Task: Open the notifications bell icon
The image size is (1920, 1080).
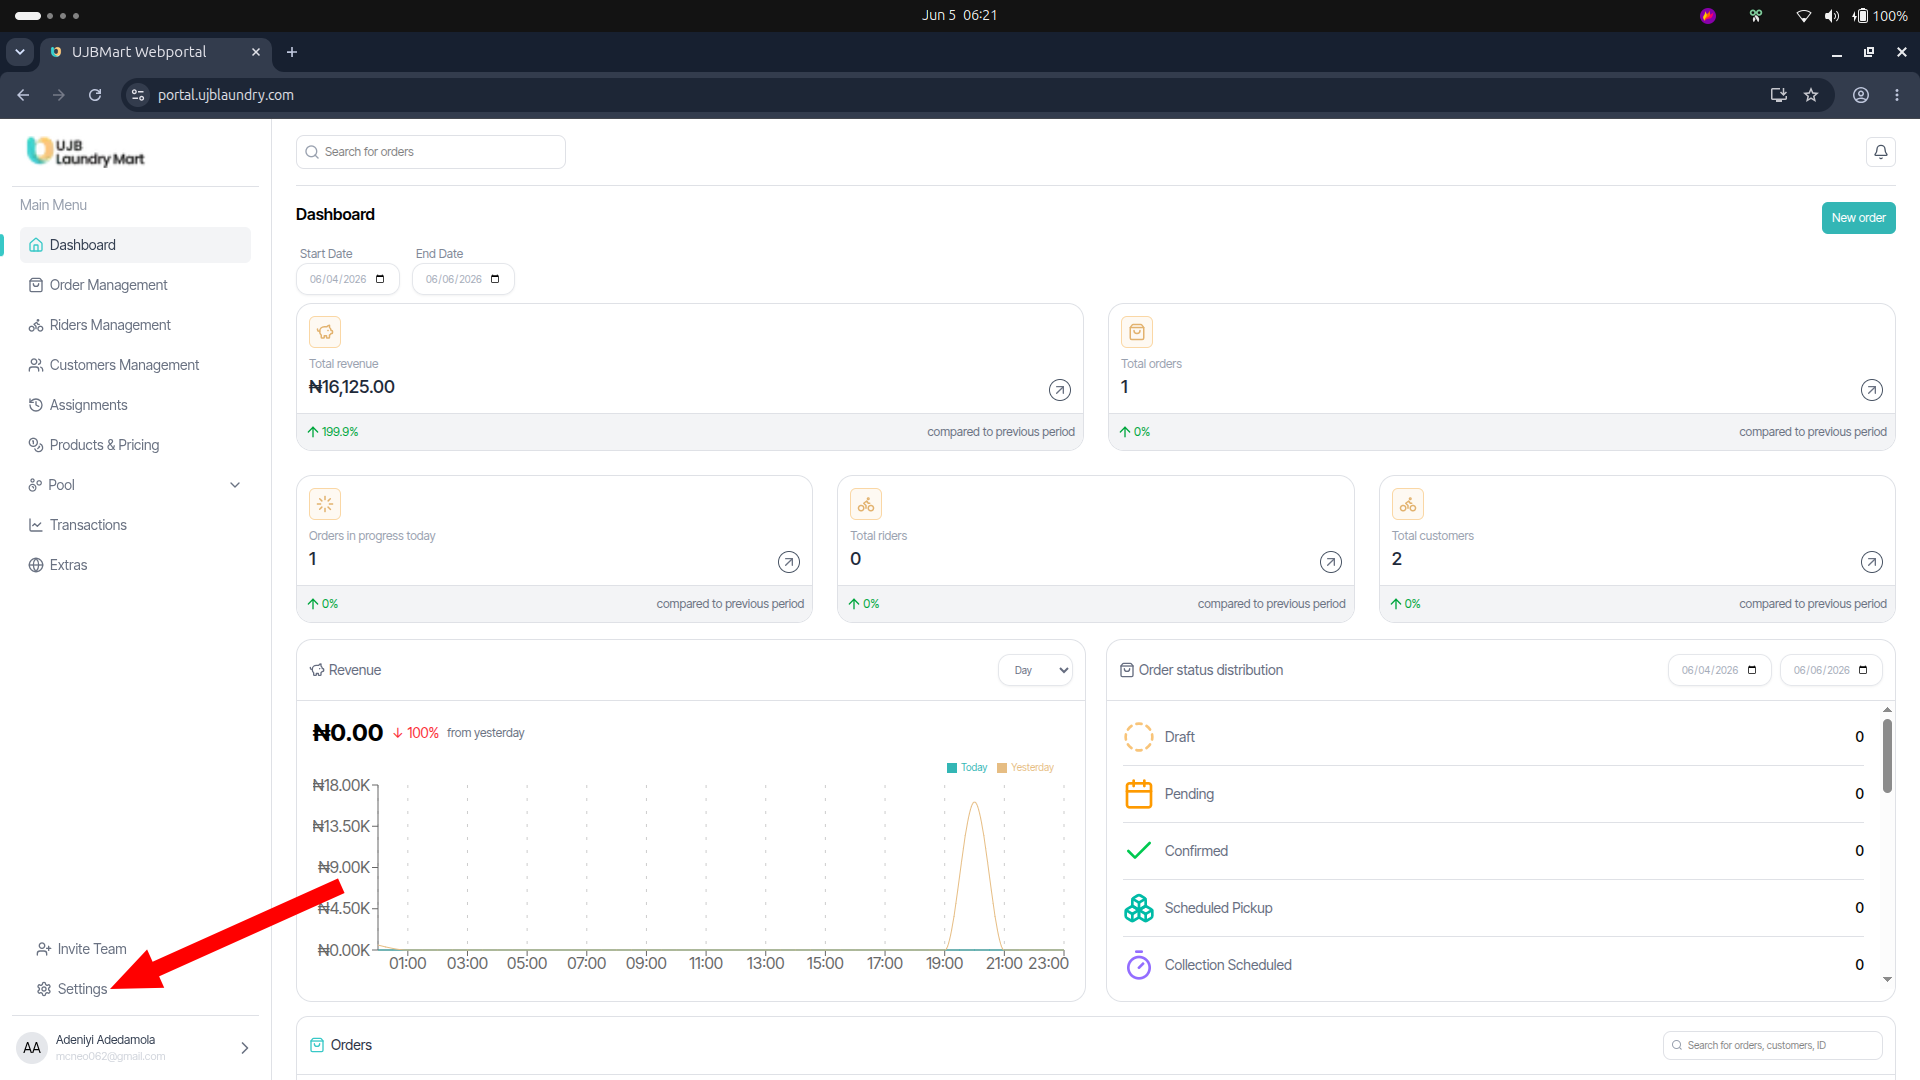Action: click(x=1880, y=152)
